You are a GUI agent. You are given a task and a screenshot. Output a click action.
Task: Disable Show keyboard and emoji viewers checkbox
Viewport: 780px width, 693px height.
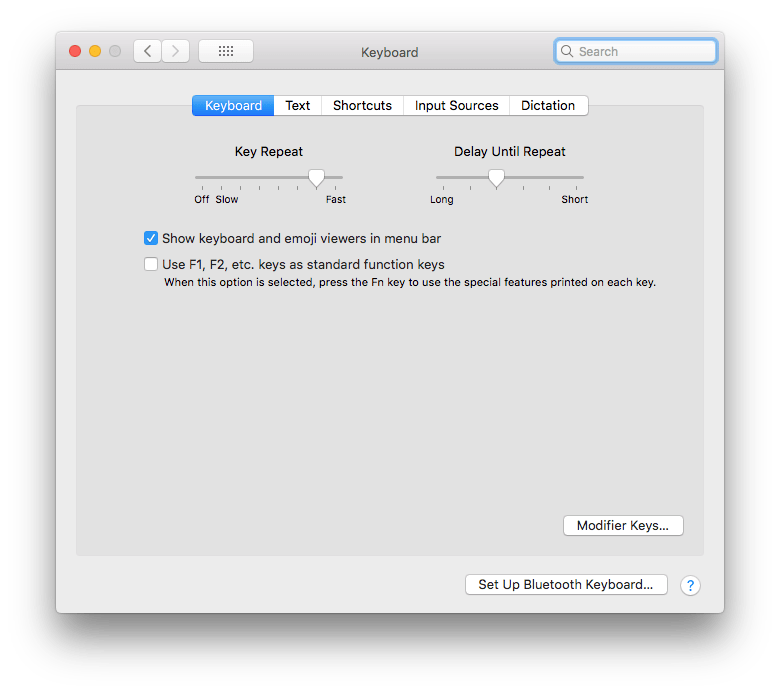(x=151, y=238)
